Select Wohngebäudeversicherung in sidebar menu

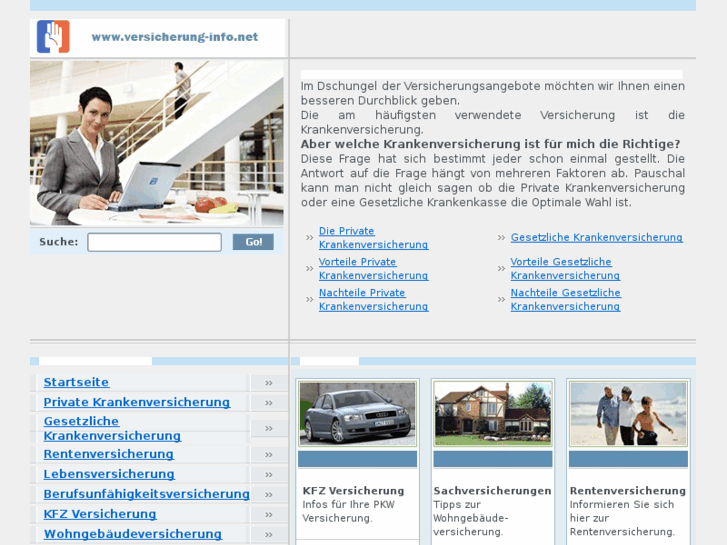point(133,534)
